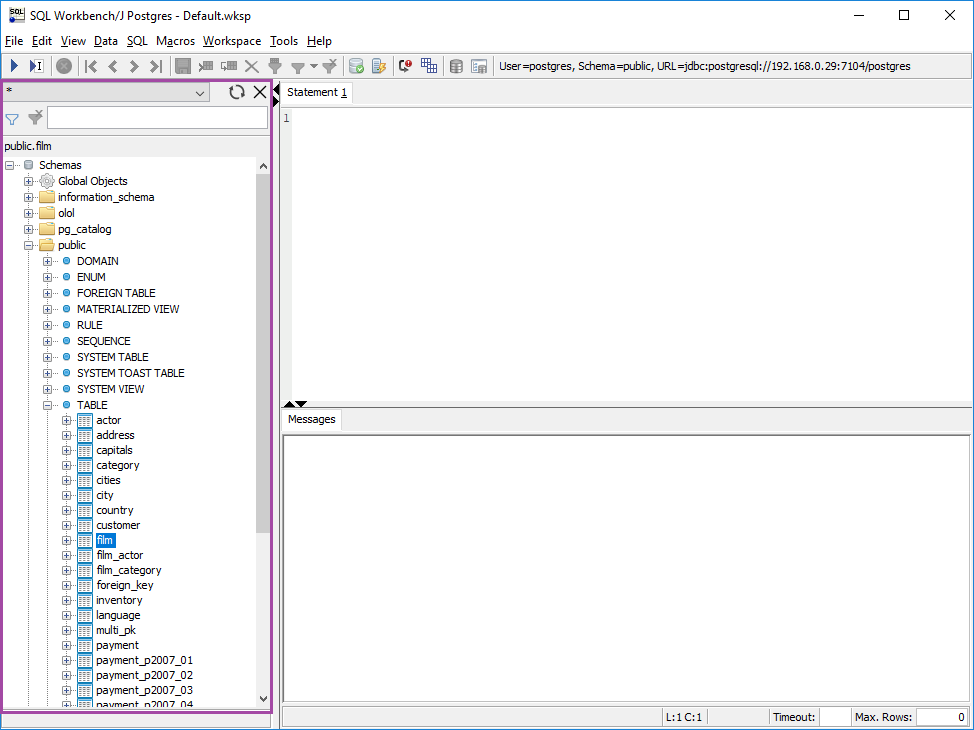Collapse the TABLE node
Image resolution: width=974 pixels, height=730 pixels.
pyautogui.click(x=48, y=405)
